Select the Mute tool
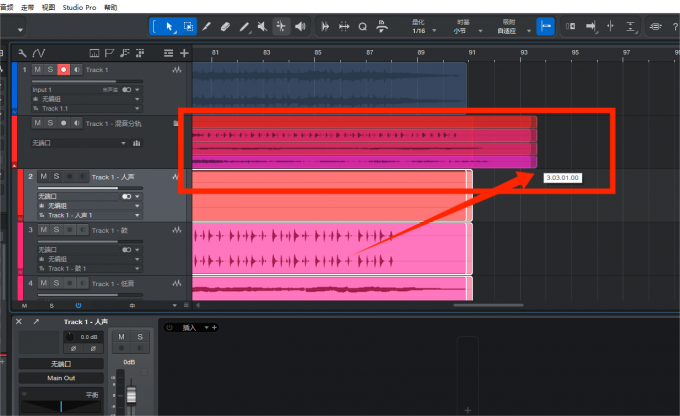680x416 pixels. [x=262, y=26]
